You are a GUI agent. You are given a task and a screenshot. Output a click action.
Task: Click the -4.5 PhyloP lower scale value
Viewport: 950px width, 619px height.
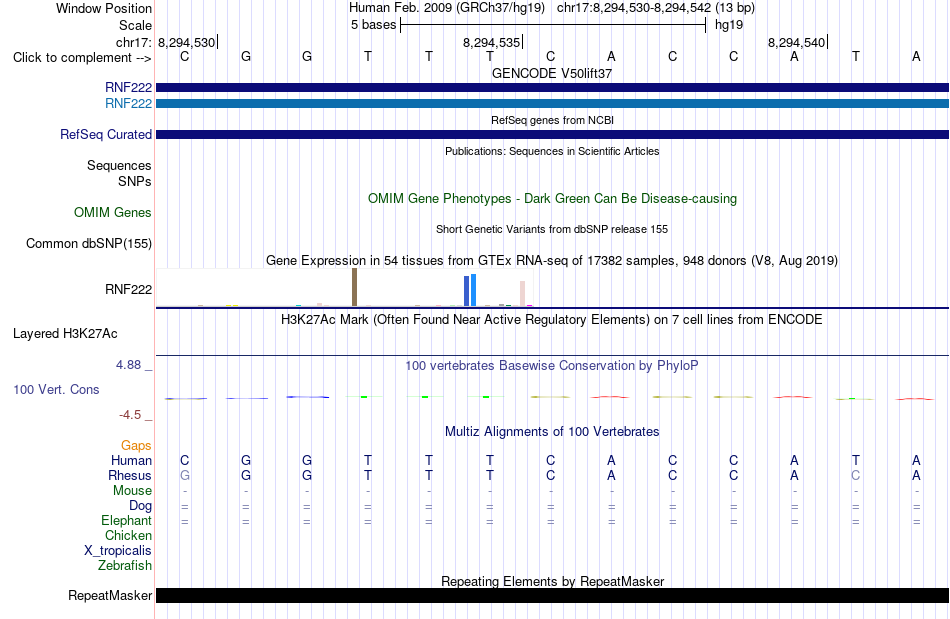point(130,415)
